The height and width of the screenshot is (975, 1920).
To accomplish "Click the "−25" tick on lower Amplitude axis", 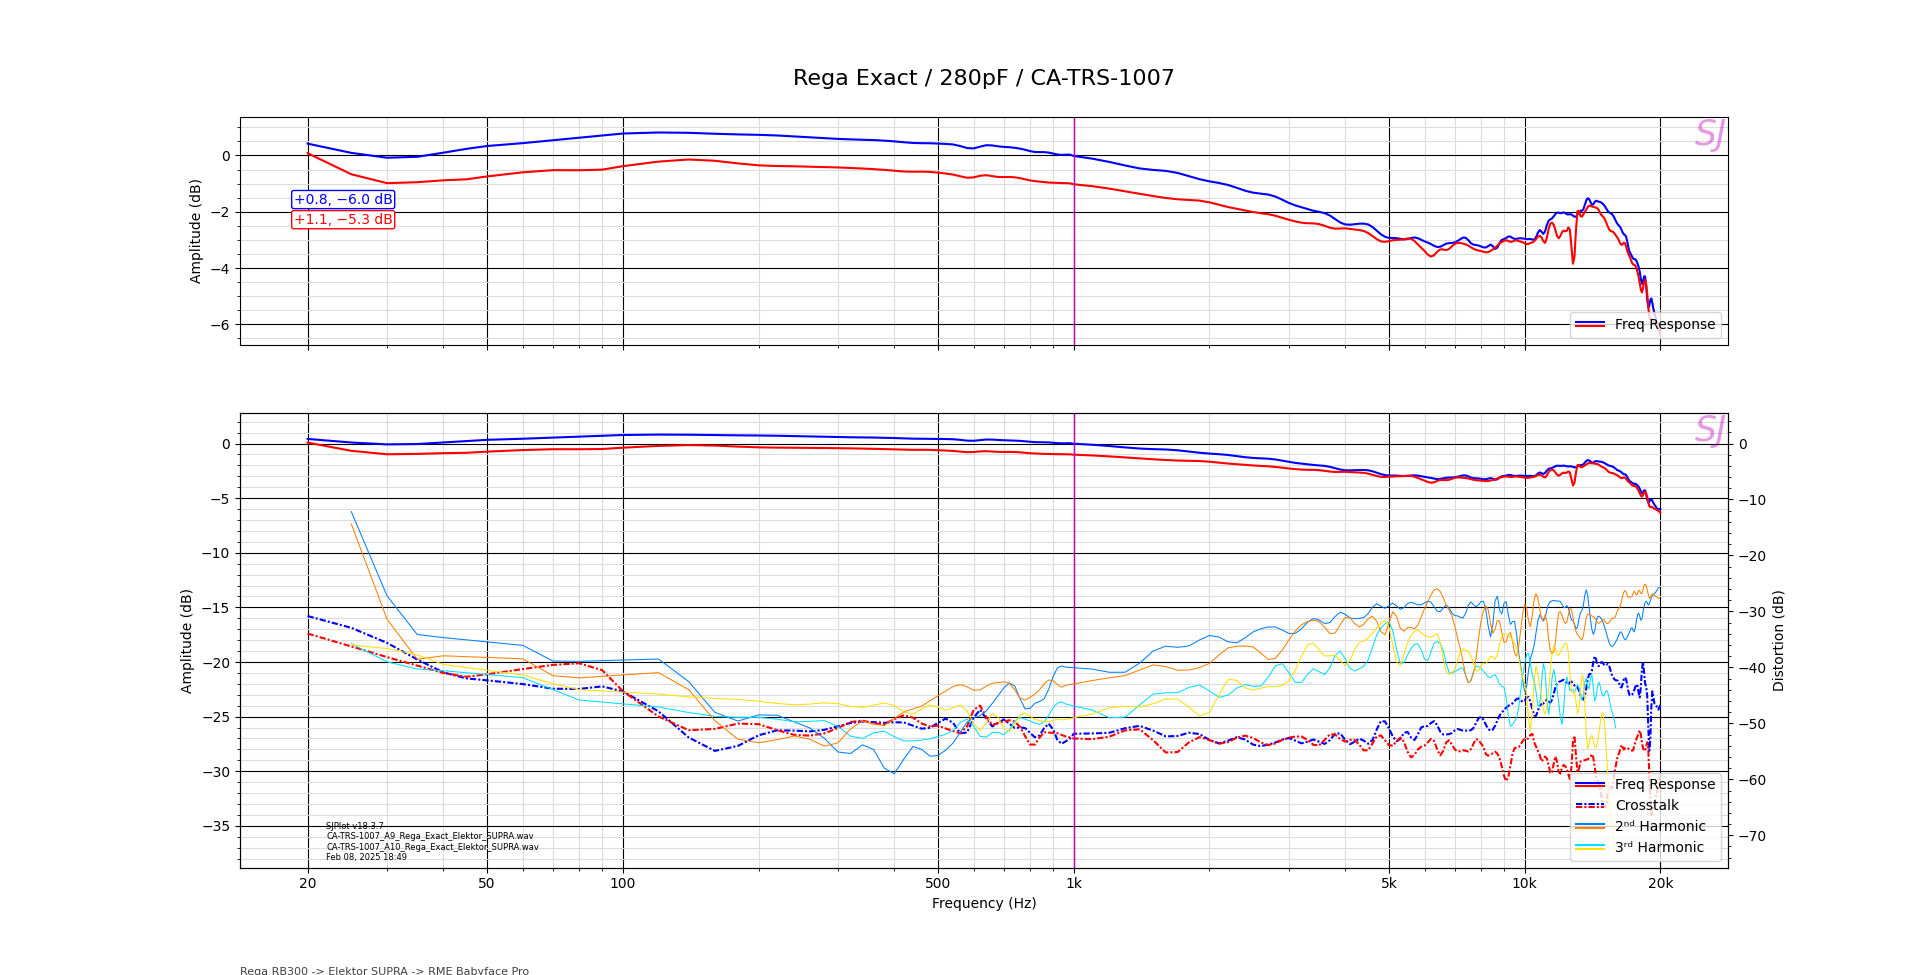I will 216,717.
